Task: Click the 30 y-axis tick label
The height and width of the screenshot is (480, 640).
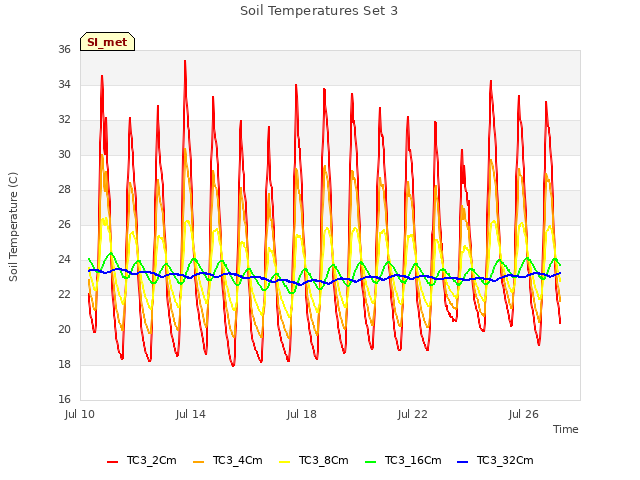Action: click(x=64, y=155)
